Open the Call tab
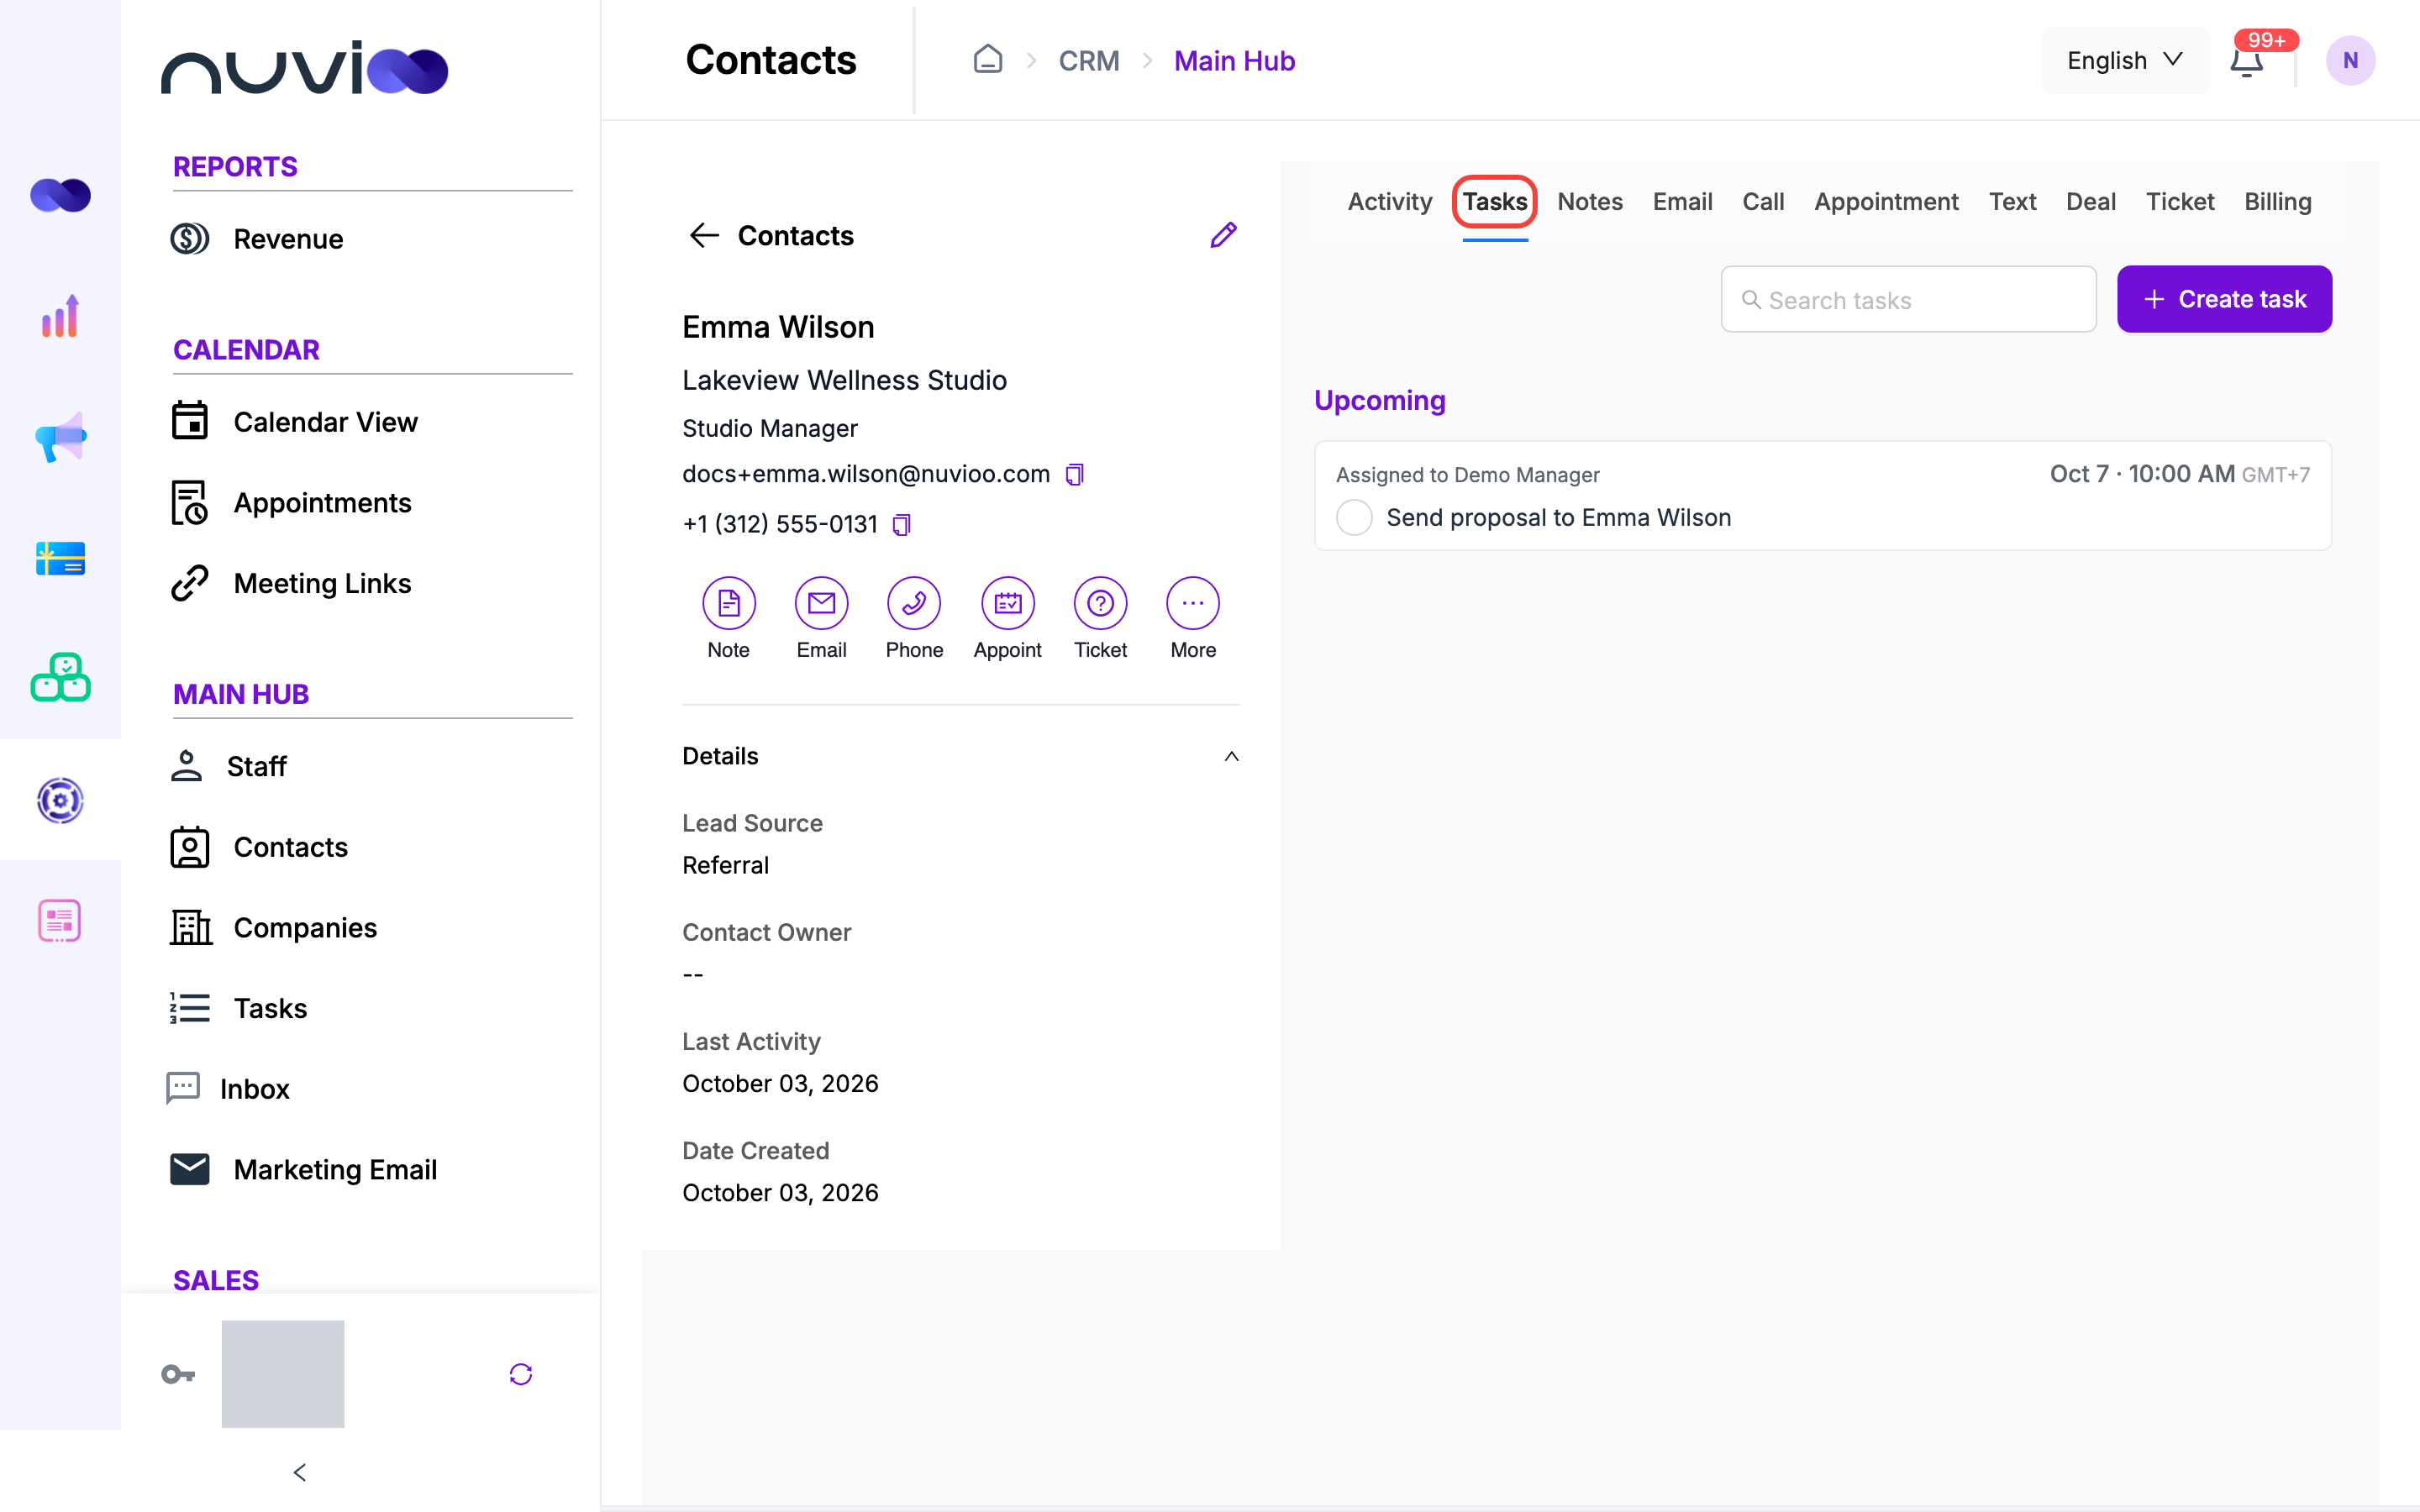Image resolution: width=2420 pixels, height=1512 pixels. click(x=1762, y=202)
